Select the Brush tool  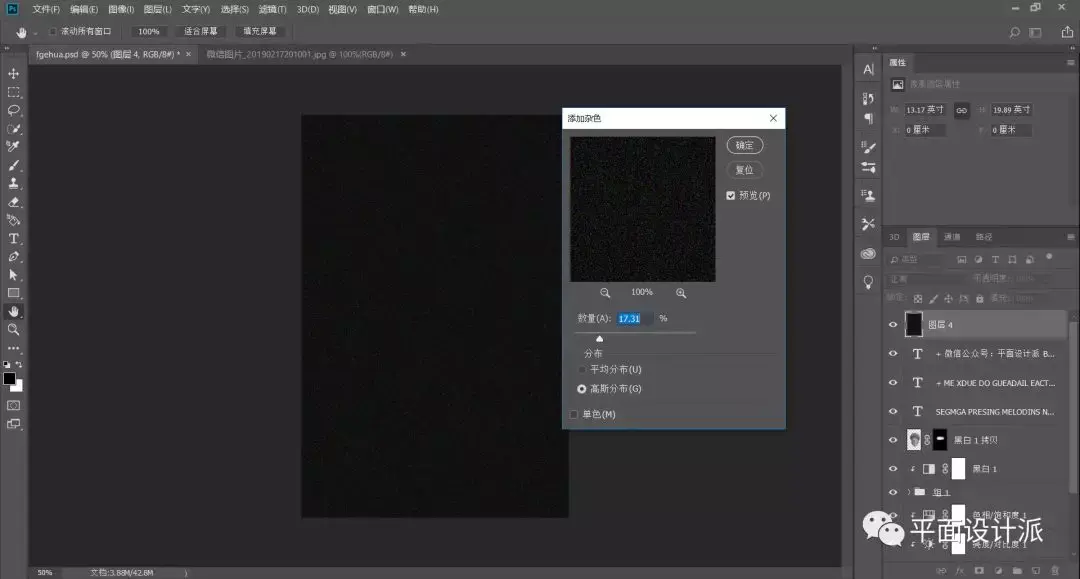13,165
